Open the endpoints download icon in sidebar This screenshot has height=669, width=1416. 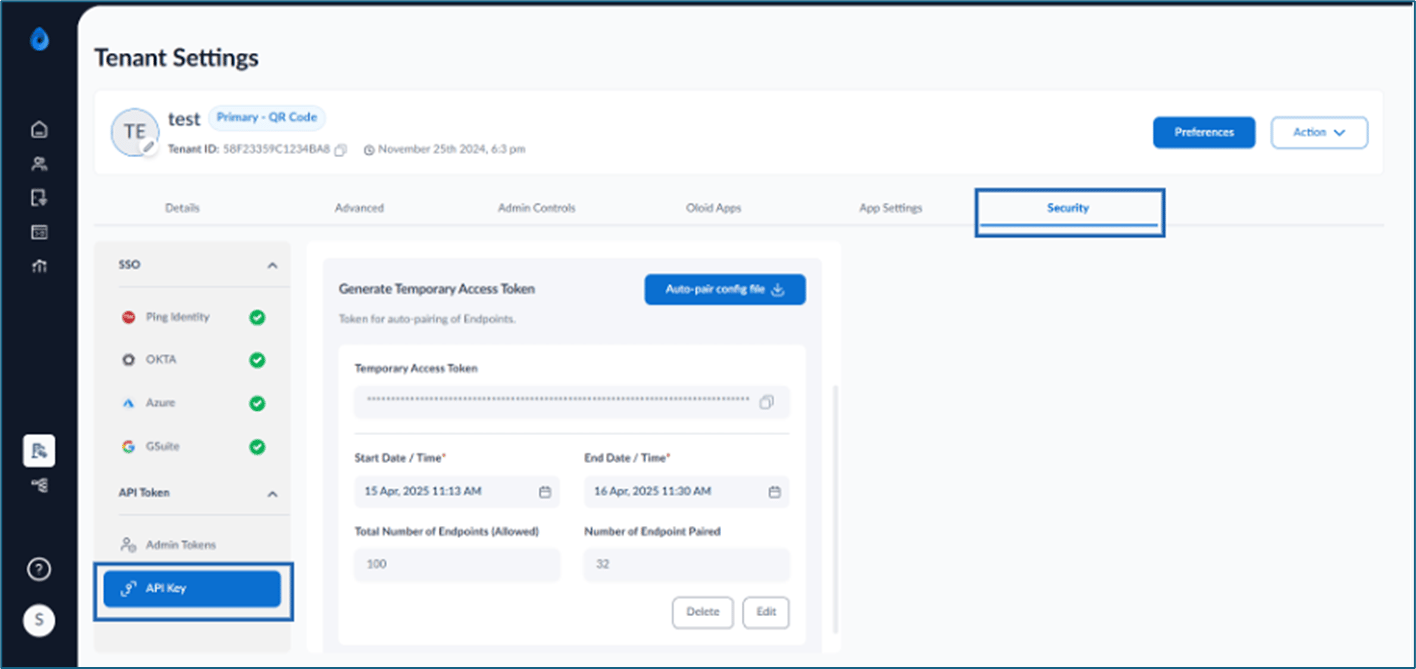pos(39,198)
